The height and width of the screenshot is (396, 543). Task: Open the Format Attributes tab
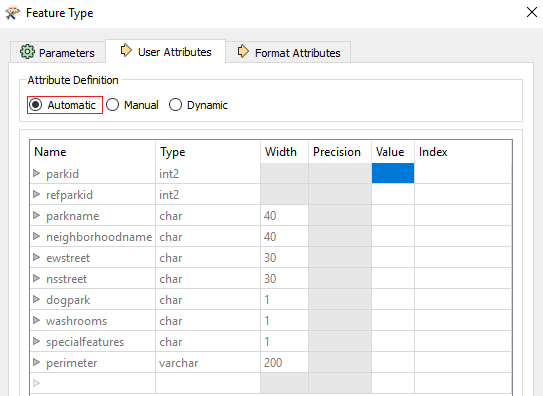tap(288, 52)
